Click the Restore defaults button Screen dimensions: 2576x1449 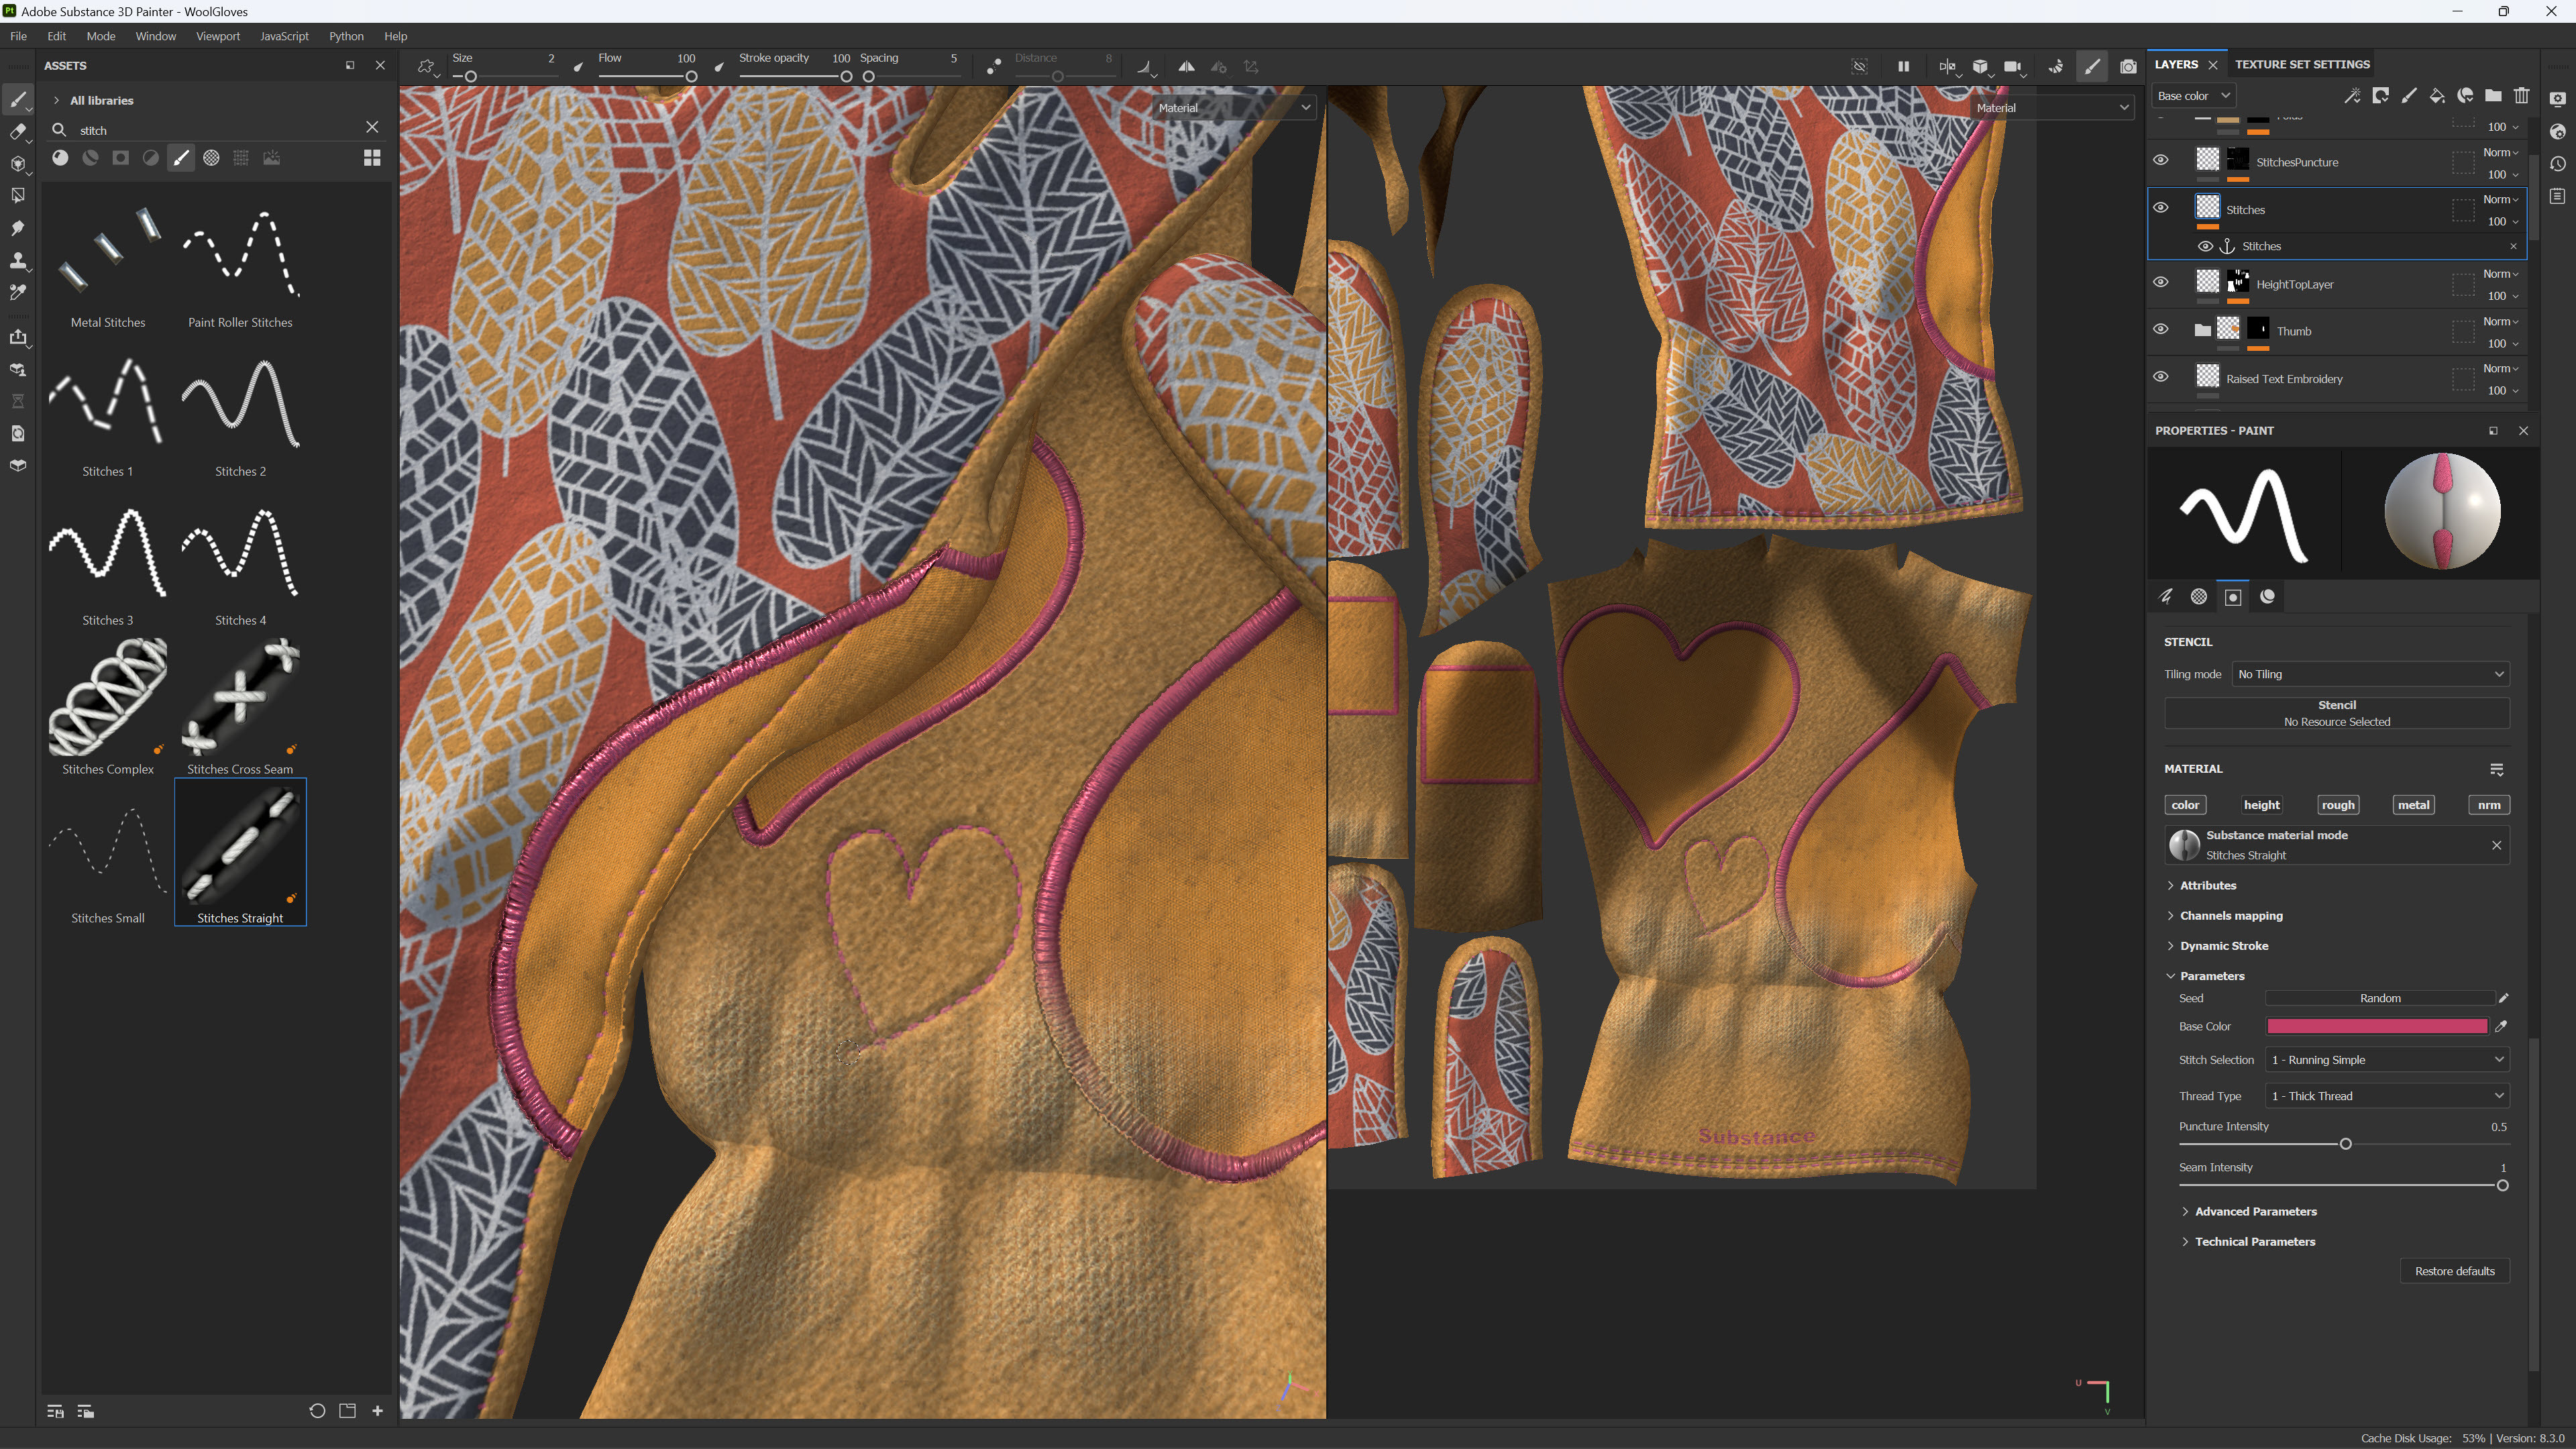[2454, 1271]
